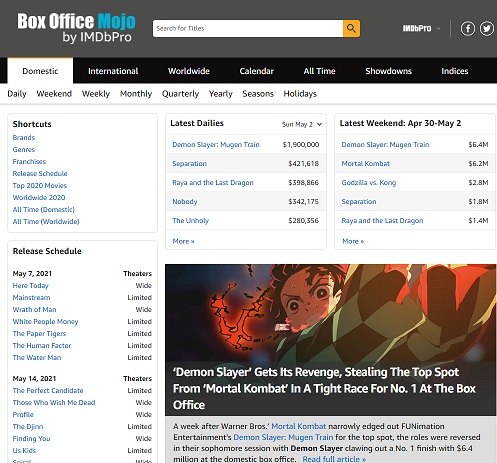Open the Holidays view

tap(300, 94)
